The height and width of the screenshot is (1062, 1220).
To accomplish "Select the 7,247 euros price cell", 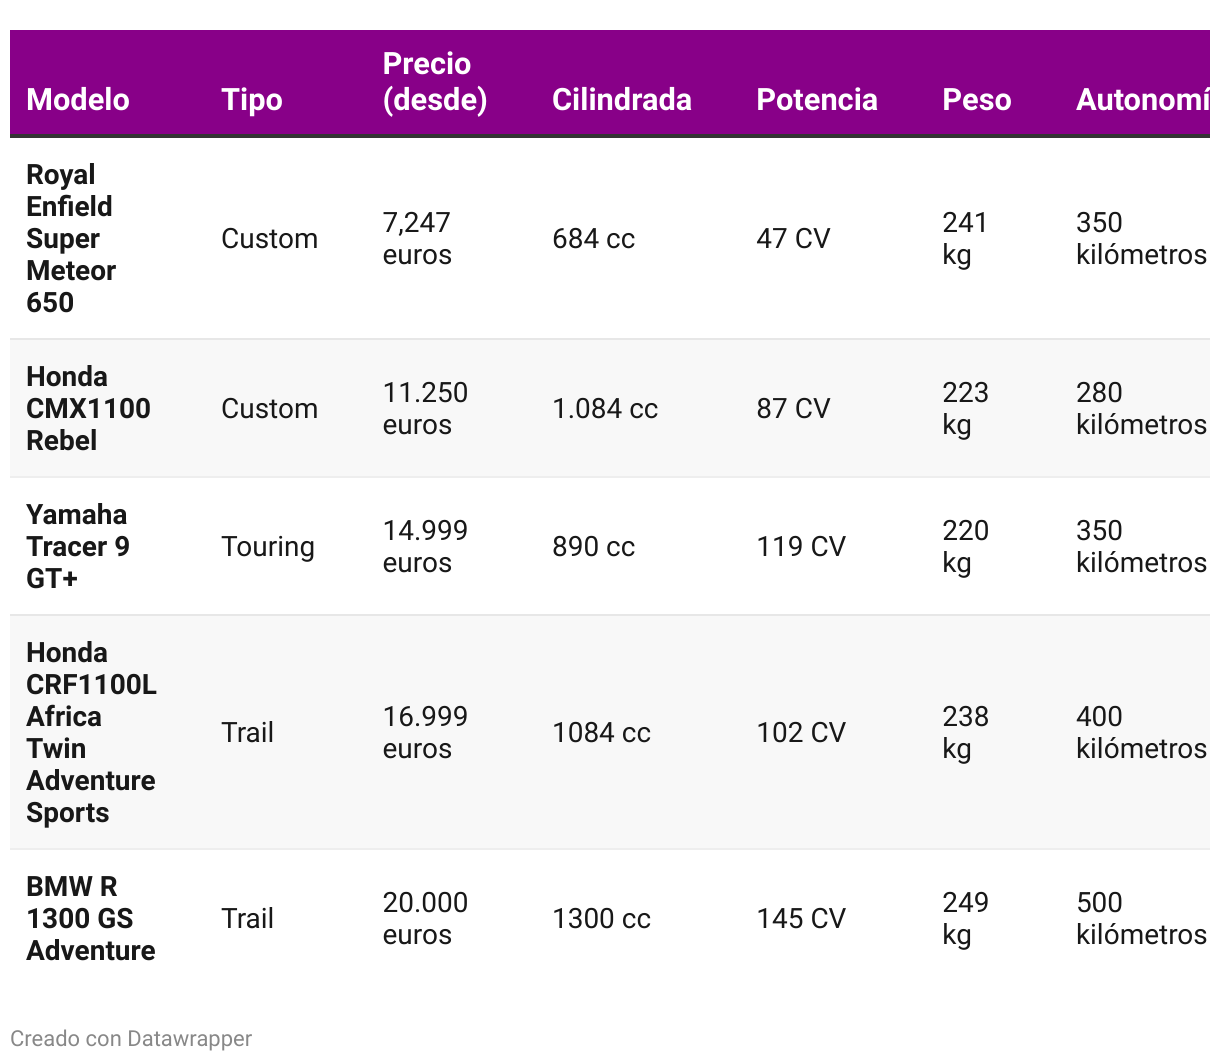I will pyautogui.click(x=417, y=238).
